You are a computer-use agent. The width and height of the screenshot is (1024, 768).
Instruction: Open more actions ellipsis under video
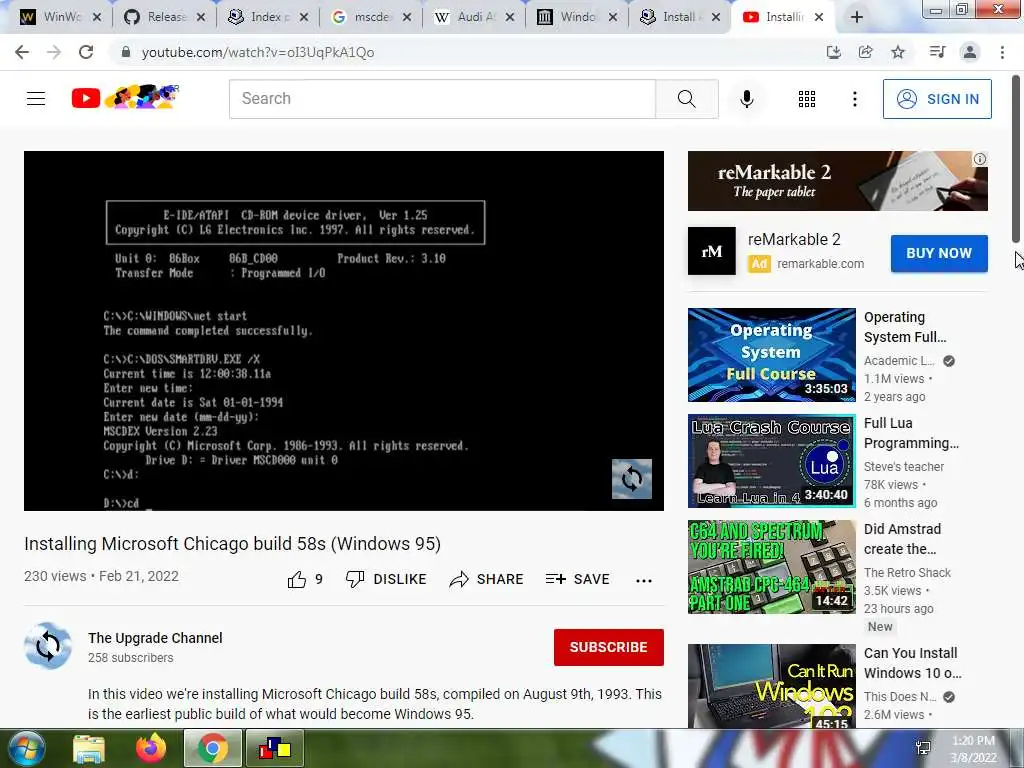click(x=644, y=581)
